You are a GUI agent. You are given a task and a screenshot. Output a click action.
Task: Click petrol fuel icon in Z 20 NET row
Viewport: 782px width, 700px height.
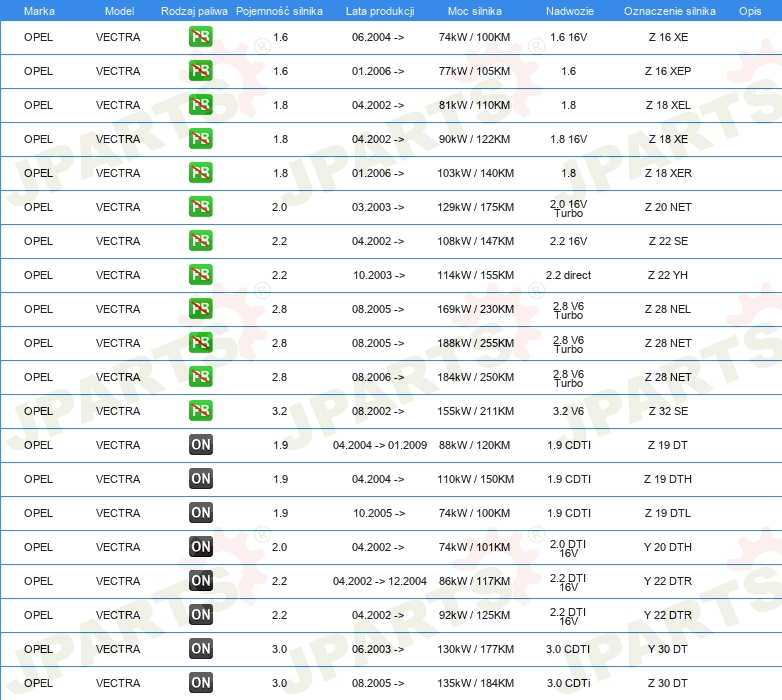coord(200,207)
